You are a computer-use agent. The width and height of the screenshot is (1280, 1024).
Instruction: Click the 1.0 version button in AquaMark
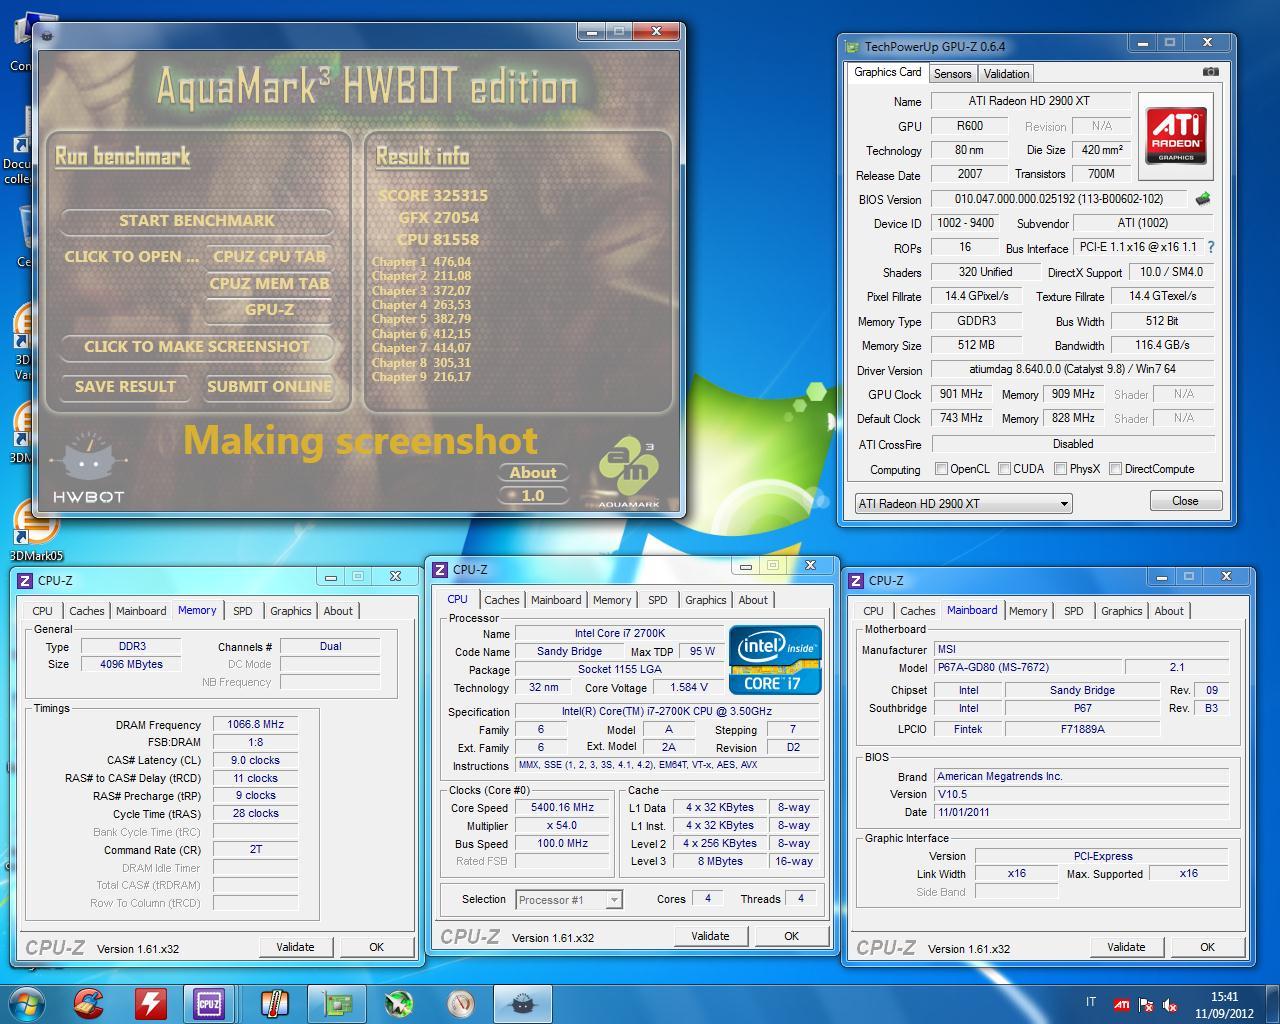(533, 495)
